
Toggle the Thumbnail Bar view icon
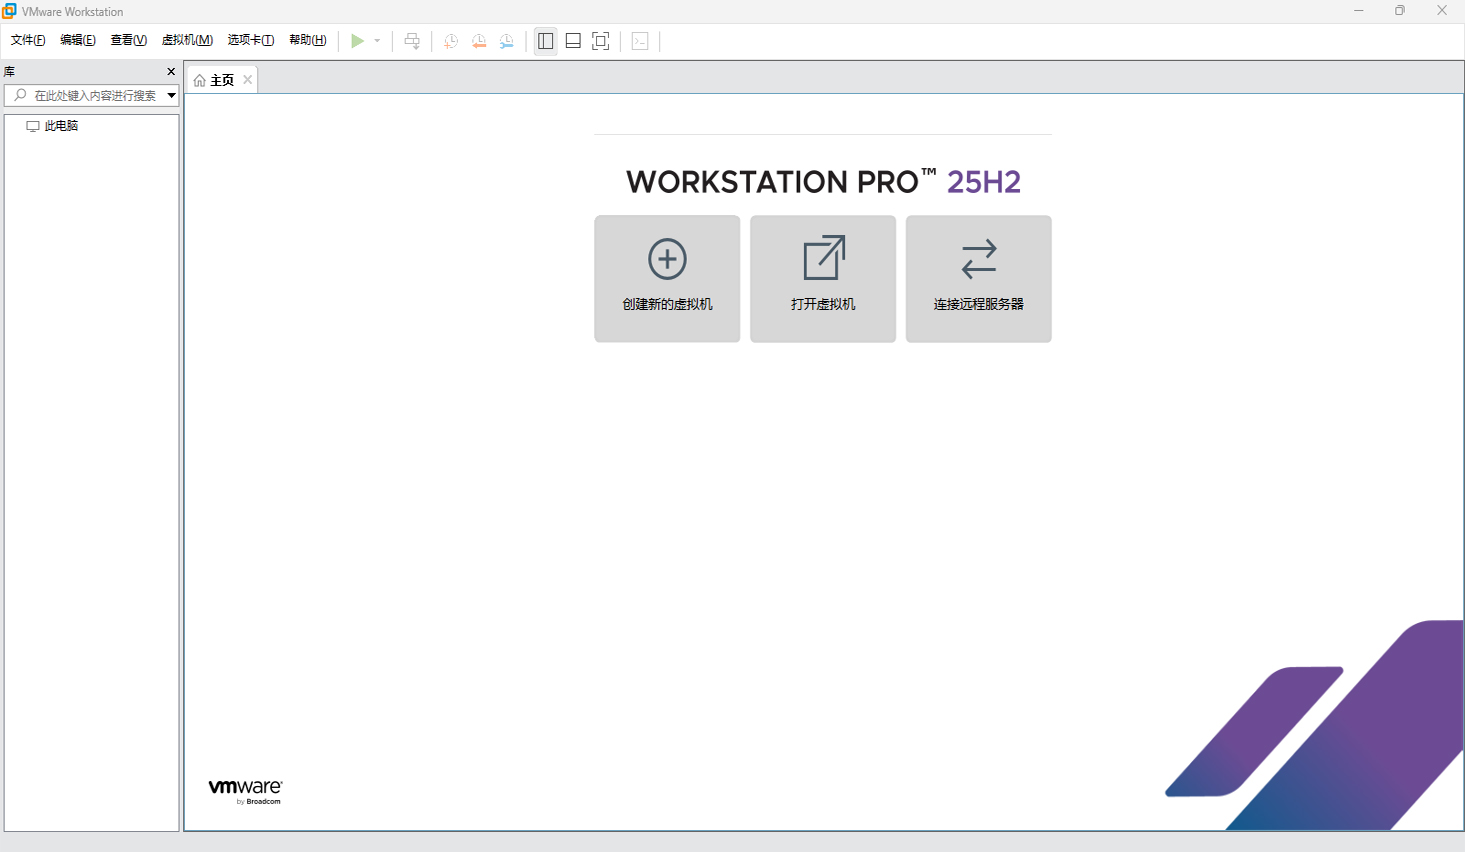point(573,41)
